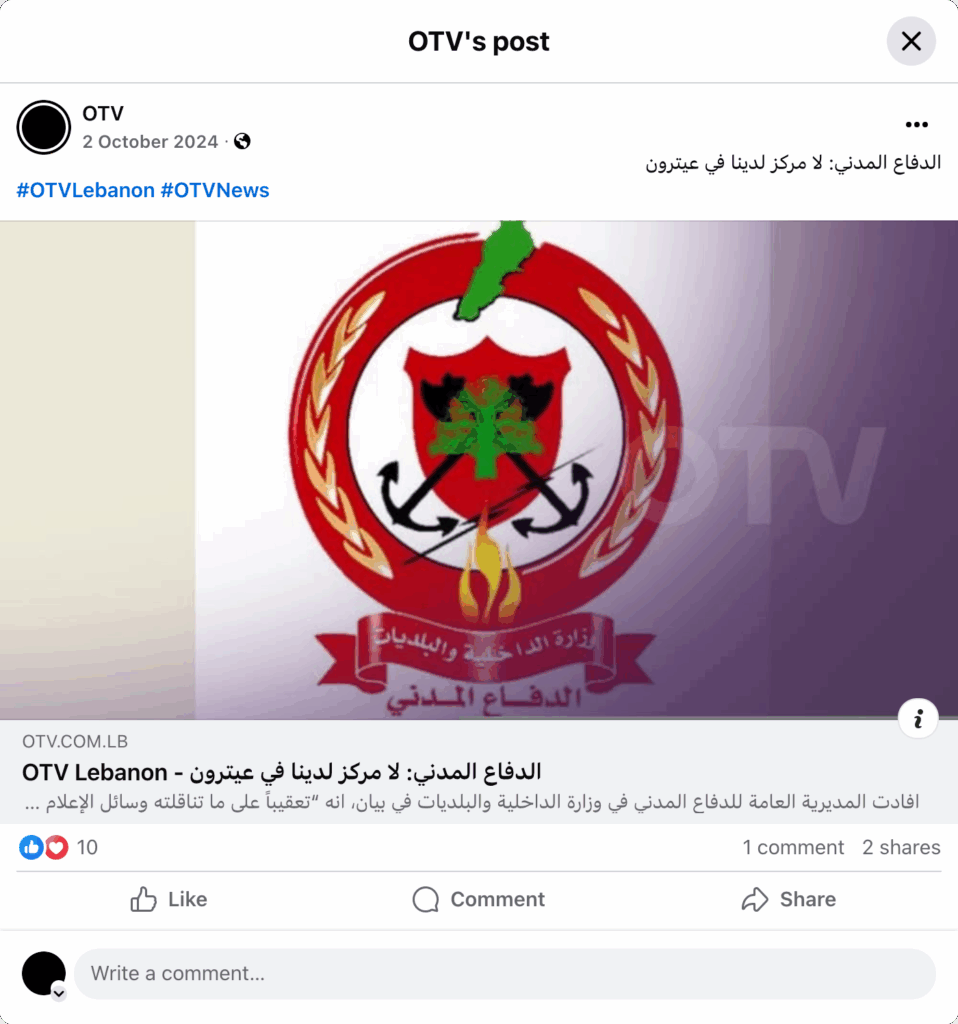Open the #OTVNews hashtag
The image size is (958, 1024).
point(215,190)
